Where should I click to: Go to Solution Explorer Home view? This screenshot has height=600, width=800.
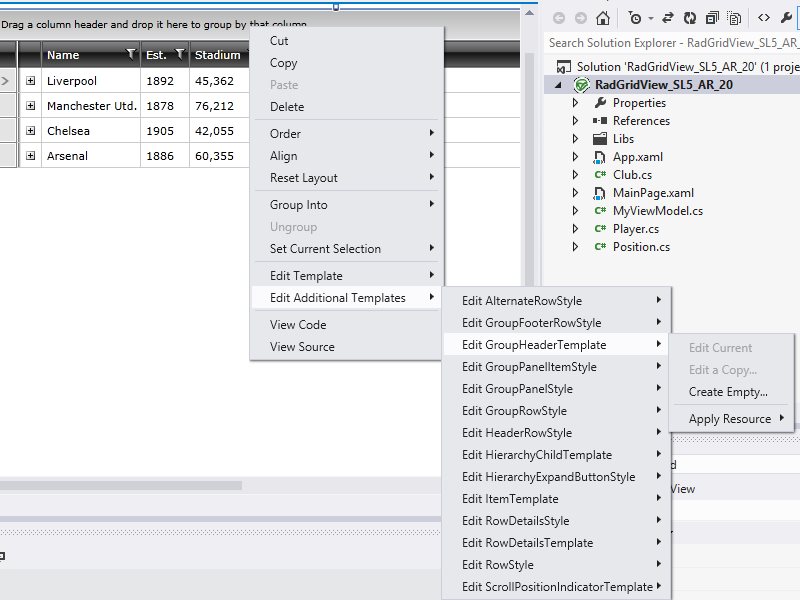coord(603,18)
